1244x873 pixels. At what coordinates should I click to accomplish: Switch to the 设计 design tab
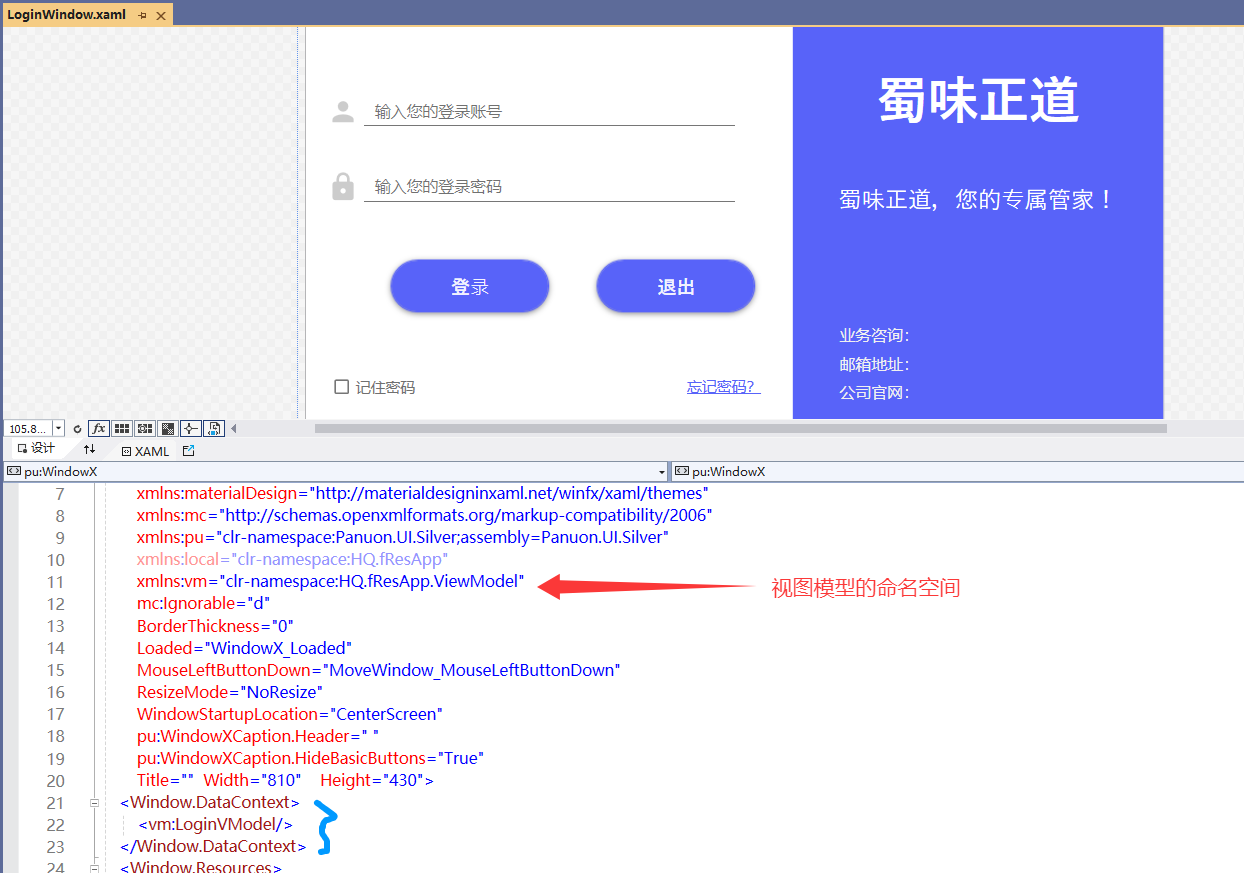36,449
